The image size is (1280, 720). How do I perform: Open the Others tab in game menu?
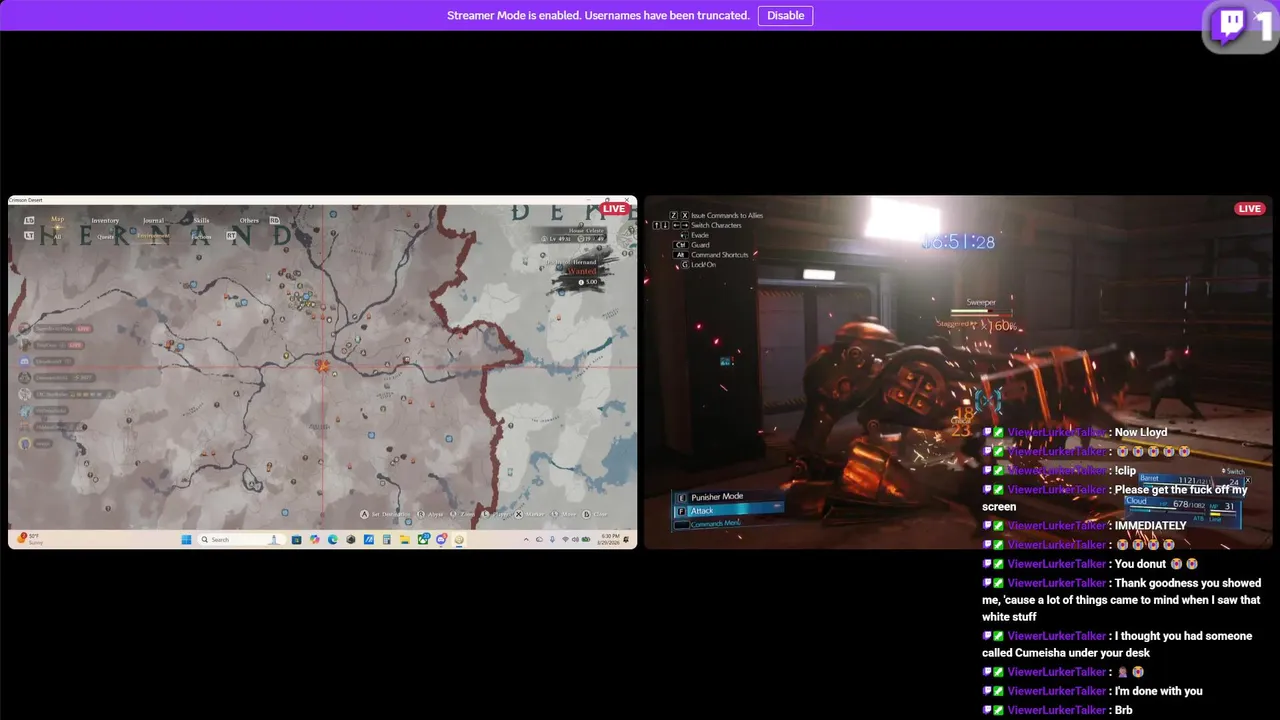(x=249, y=220)
